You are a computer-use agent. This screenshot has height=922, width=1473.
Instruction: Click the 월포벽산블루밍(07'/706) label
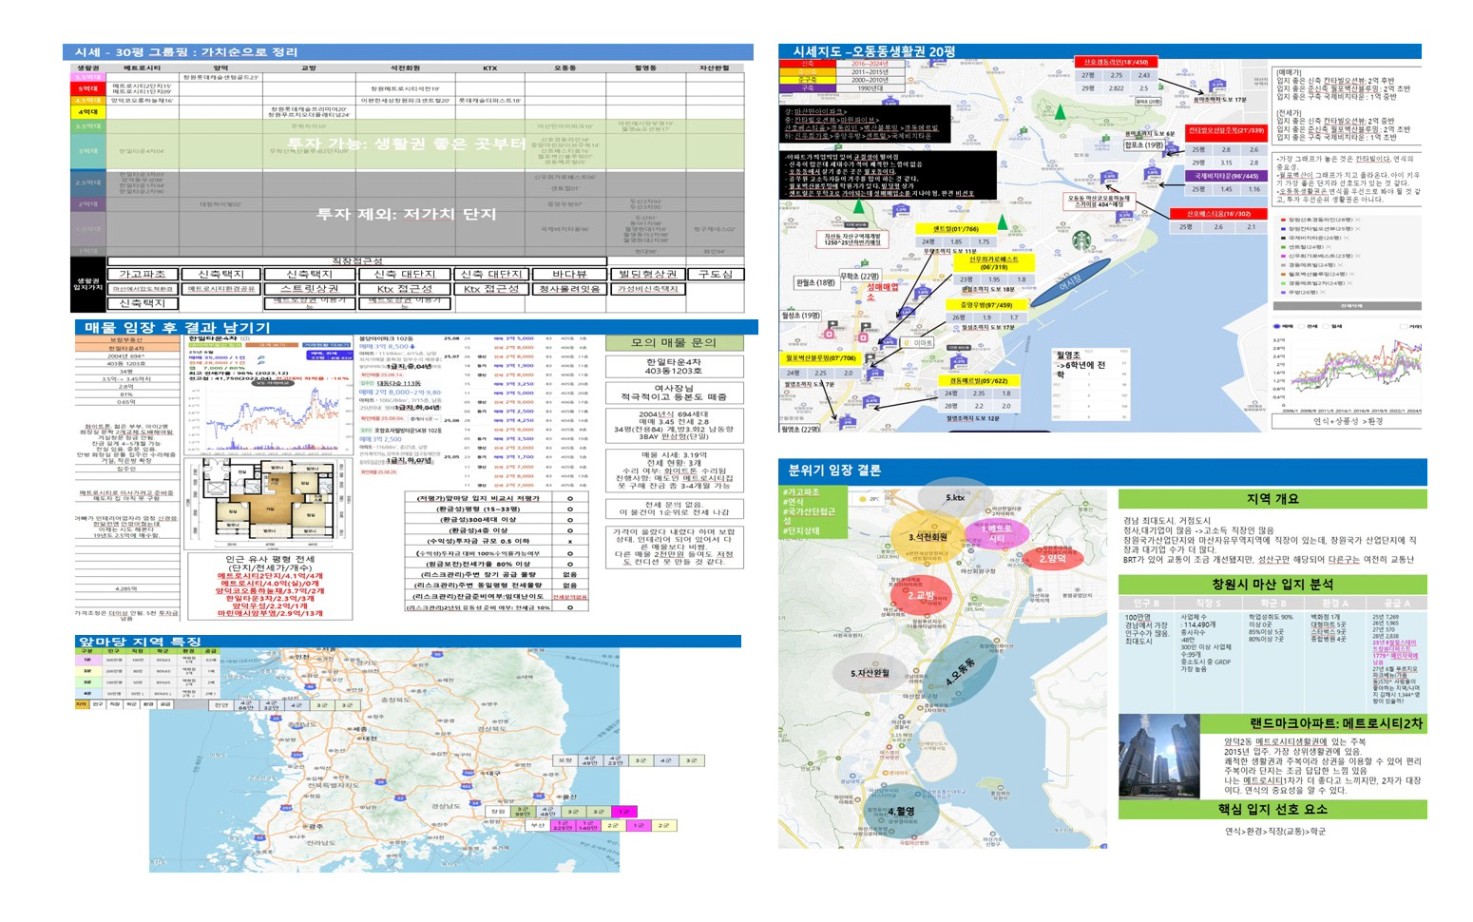[x=821, y=357]
